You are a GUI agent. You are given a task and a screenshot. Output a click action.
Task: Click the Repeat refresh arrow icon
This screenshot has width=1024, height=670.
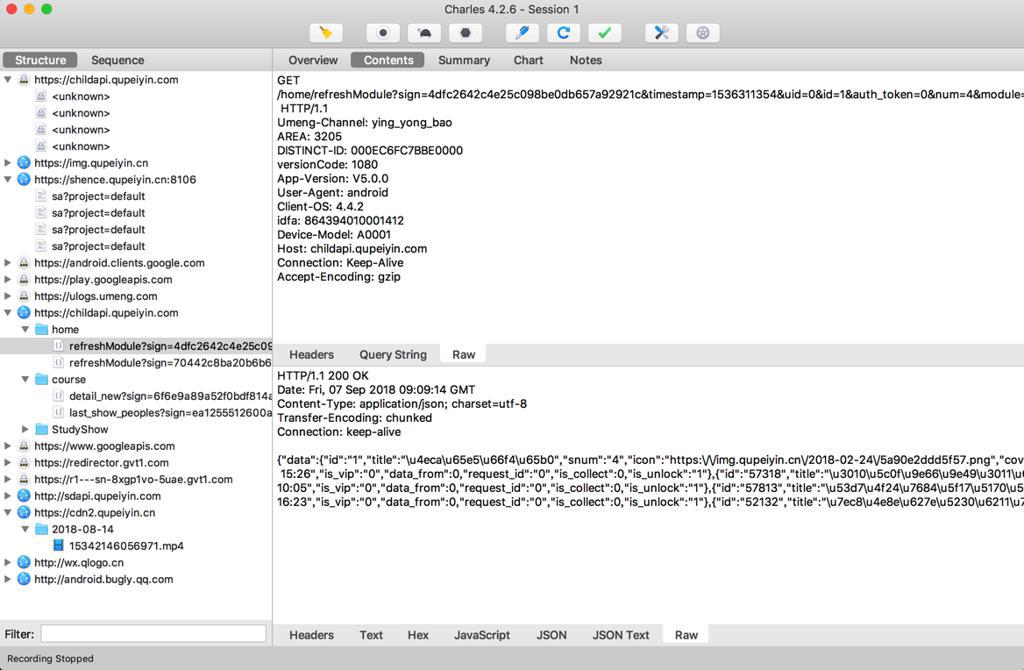[x=564, y=33]
